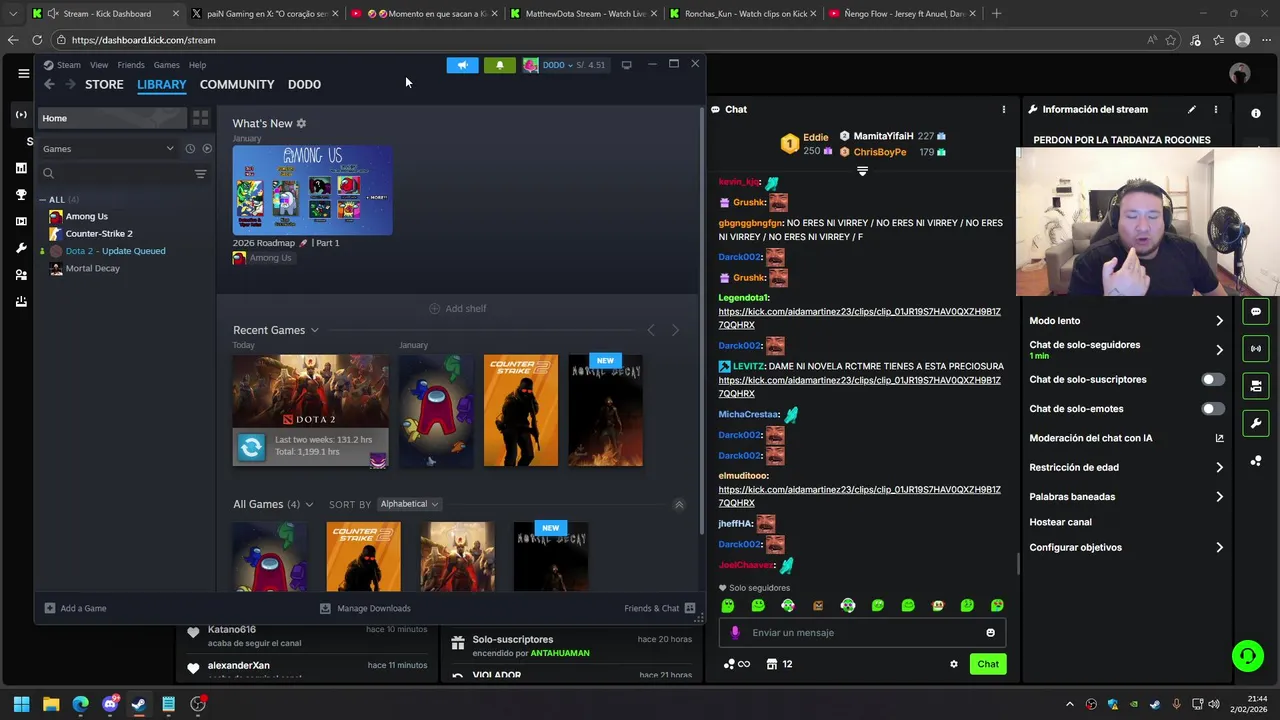Click the purple microphone icon in chat input
This screenshot has width=1280, height=720.
point(736,633)
